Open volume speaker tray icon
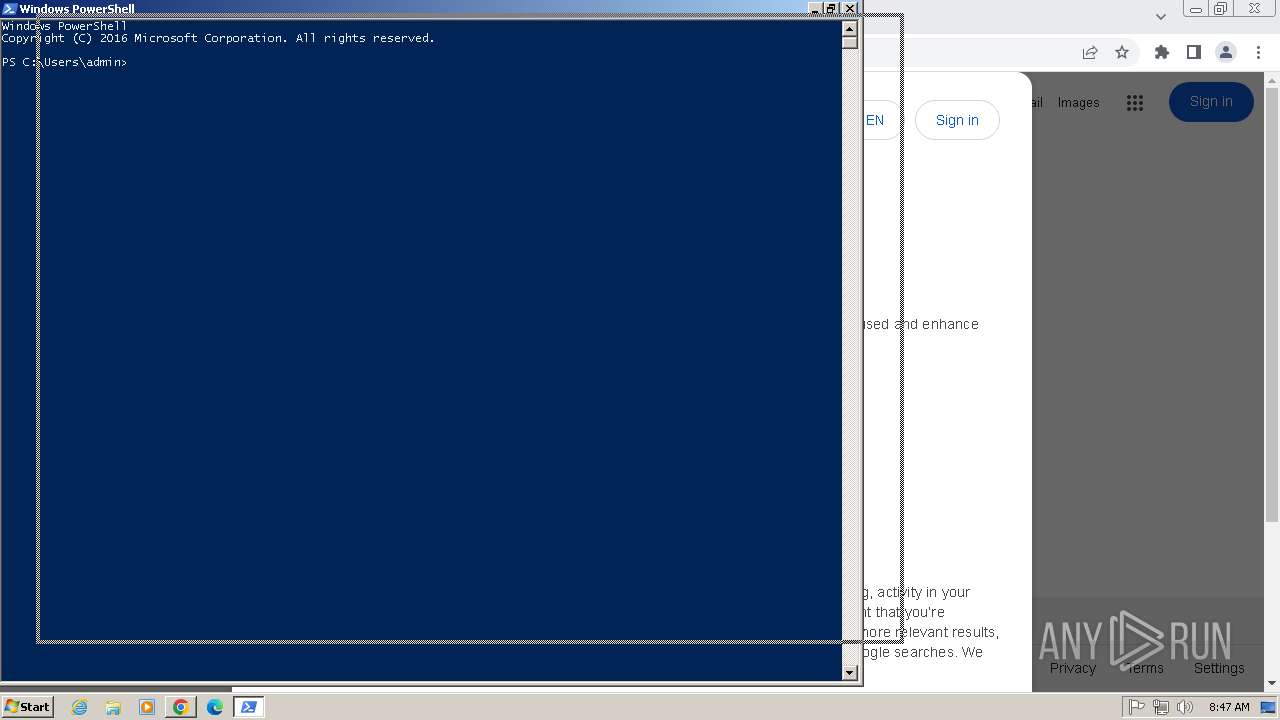The width and height of the screenshot is (1280, 720). click(x=1185, y=707)
